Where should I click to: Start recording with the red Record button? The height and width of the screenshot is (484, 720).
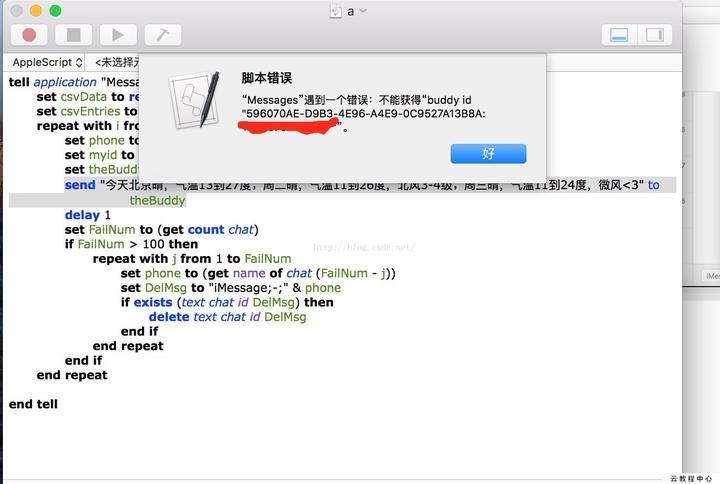click(x=29, y=35)
